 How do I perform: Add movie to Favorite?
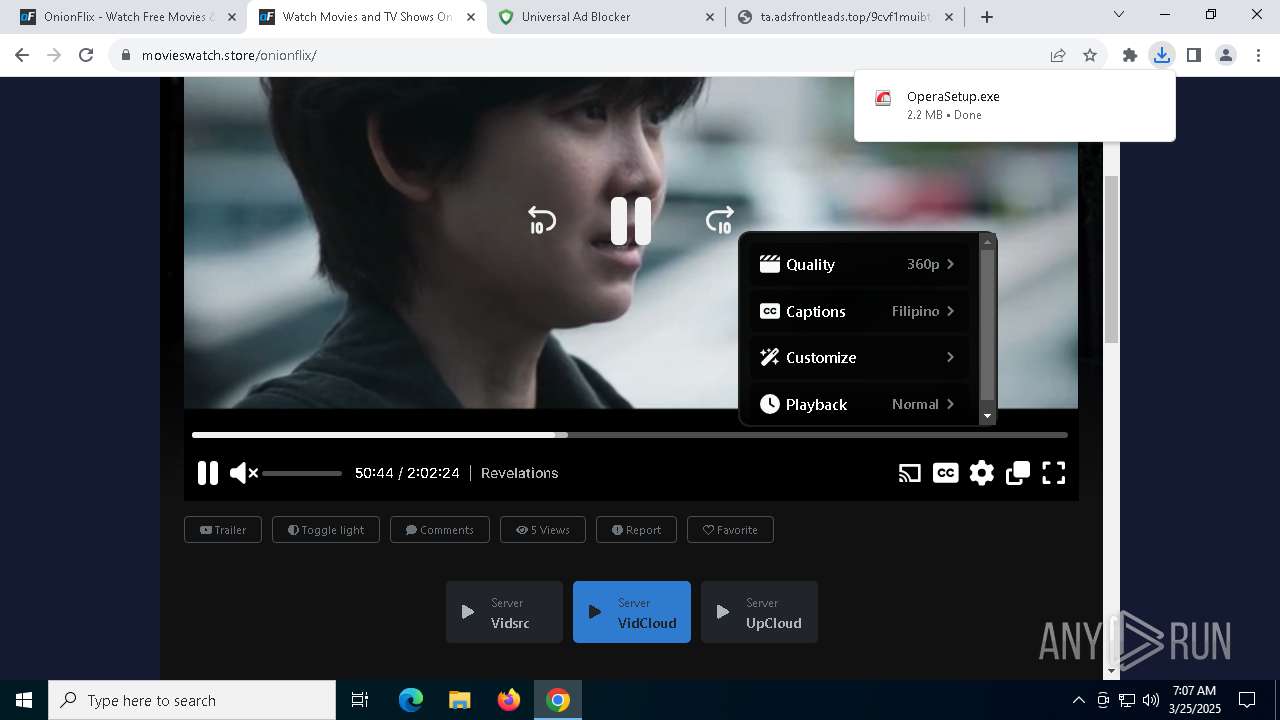[x=730, y=530]
